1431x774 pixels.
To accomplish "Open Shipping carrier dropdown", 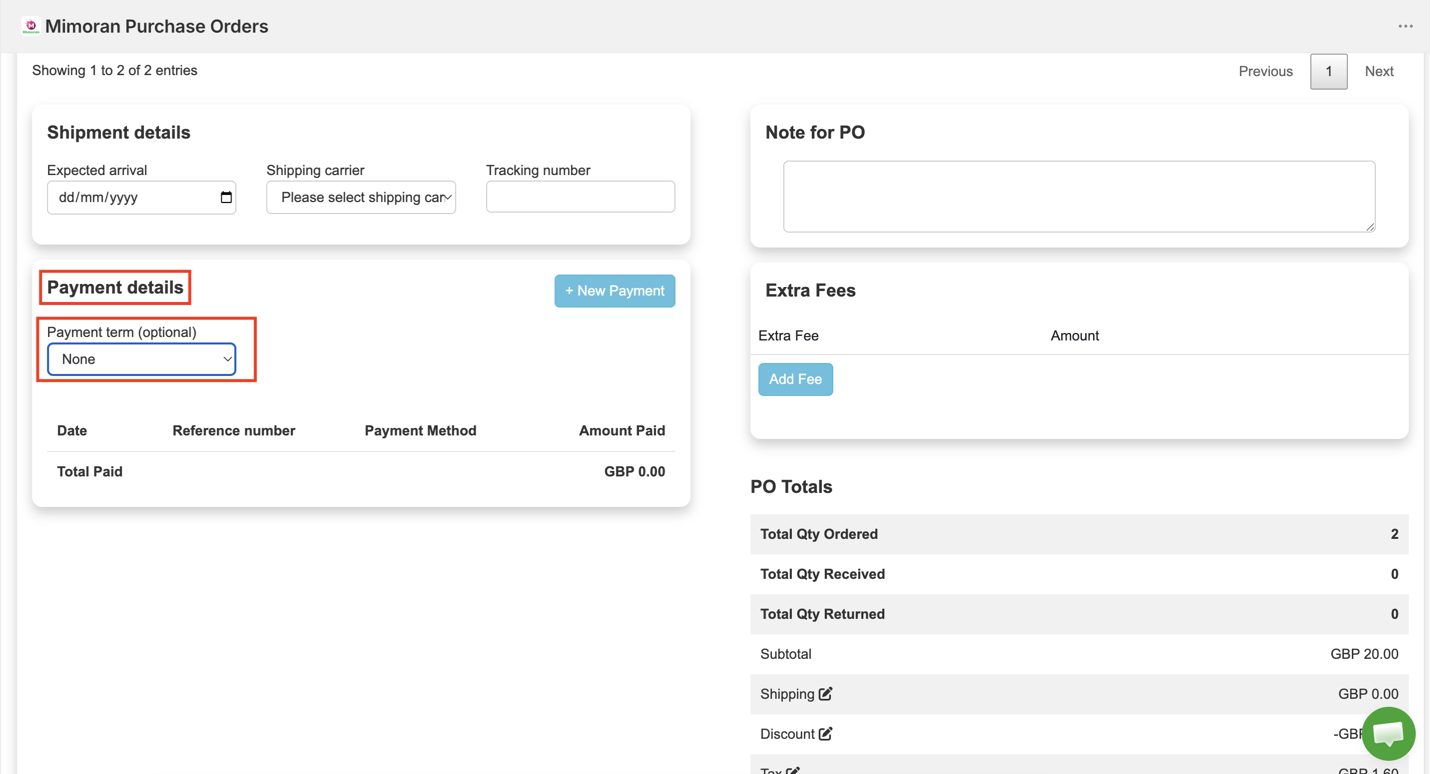I will pyautogui.click(x=361, y=197).
